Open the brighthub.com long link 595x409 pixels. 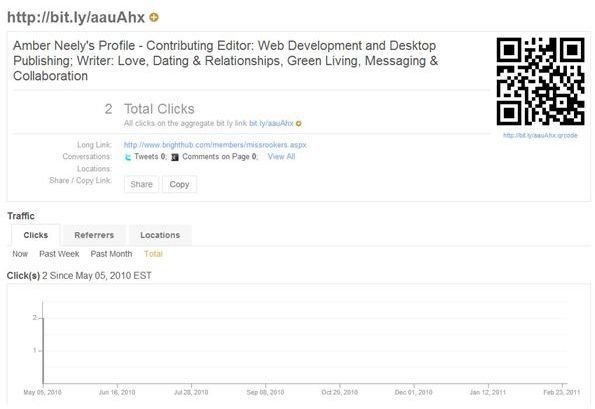pyautogui.click(x=215, y=145)
